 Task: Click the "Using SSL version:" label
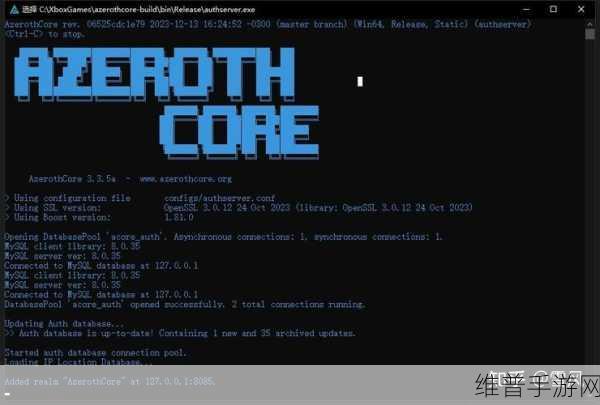pyautogui.click(x=57, y=208)
